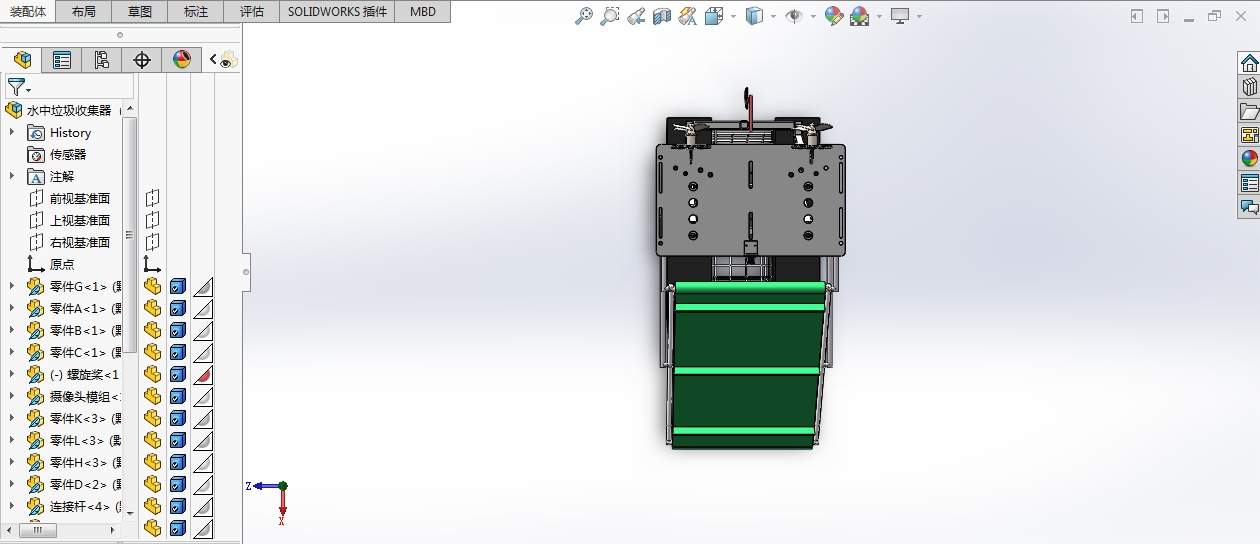1260x544 pixels.
Task: Open SOLIDWORKS Resources home in task pane
Action: tap(1249, 63)
